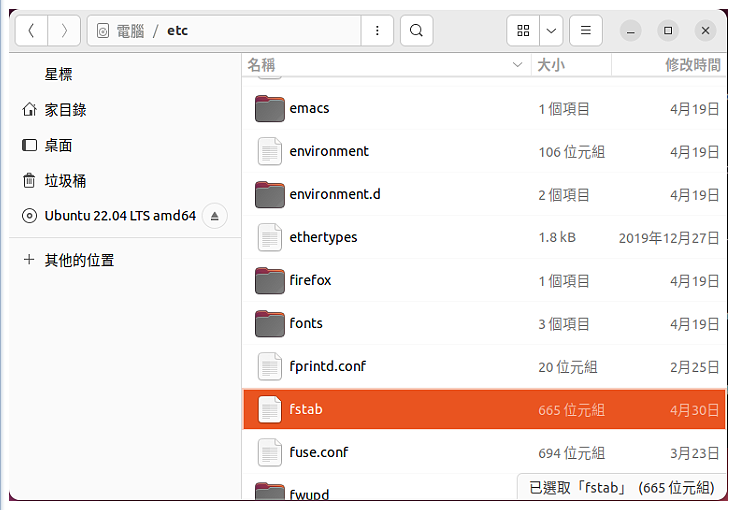The height and width of the screenshot is (510, 756).
Task: Click the disk icon in the path bar
Action: pos(103,31)
